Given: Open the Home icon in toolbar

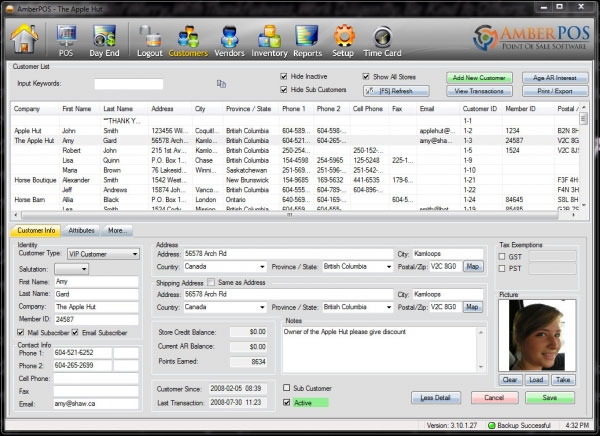Looking at the screenshot, I should (x=24, y=38).
